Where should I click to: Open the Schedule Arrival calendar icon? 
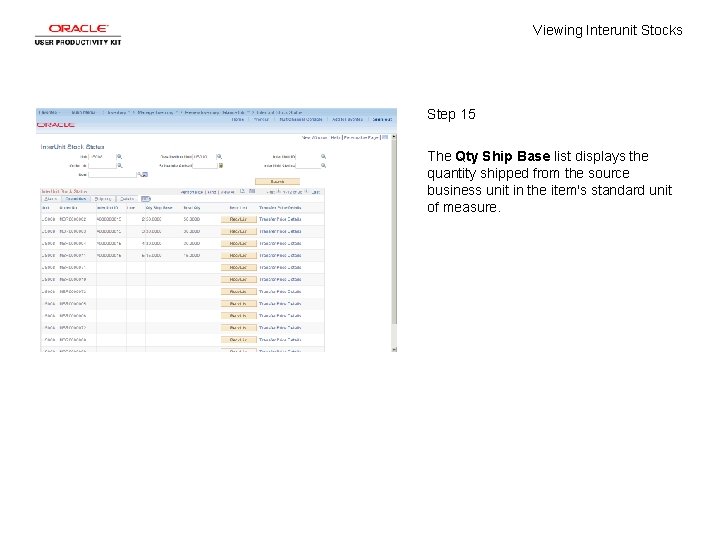tap(220, 165)
